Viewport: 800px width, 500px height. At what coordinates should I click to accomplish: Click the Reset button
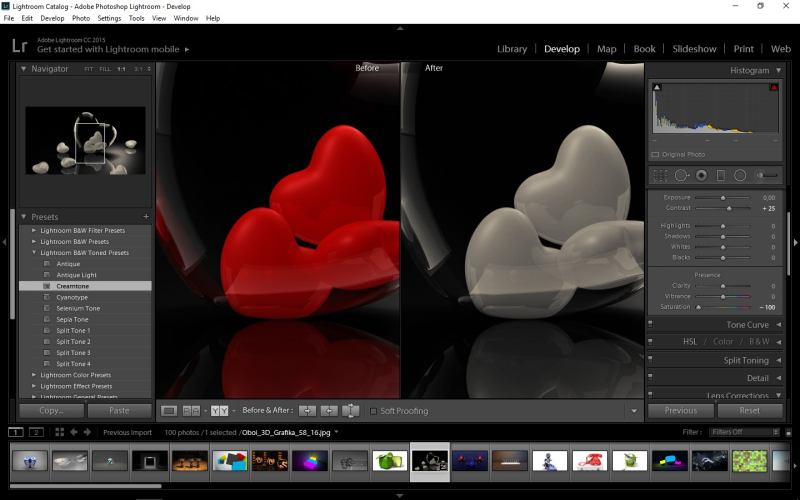[x=749, y=411]
